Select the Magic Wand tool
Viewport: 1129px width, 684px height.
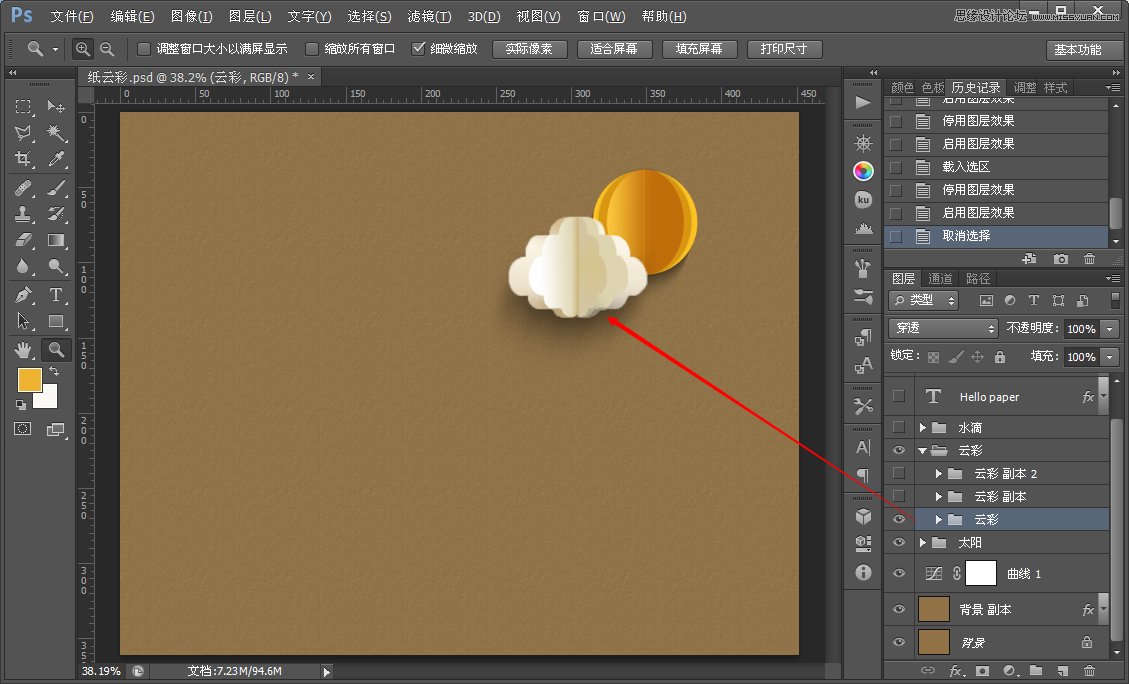click(56, 132)
